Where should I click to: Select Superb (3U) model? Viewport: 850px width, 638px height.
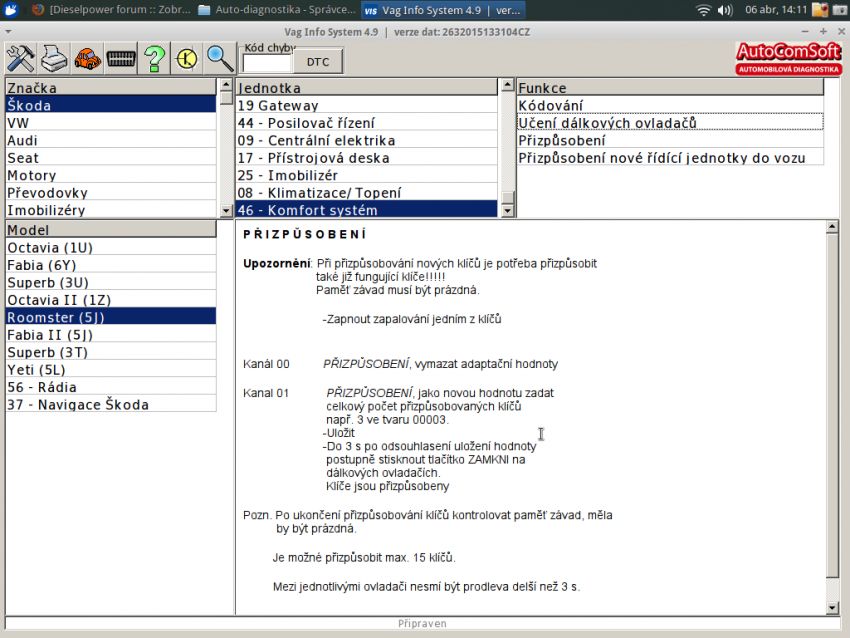pyautogui.click(x=111, y=282)
